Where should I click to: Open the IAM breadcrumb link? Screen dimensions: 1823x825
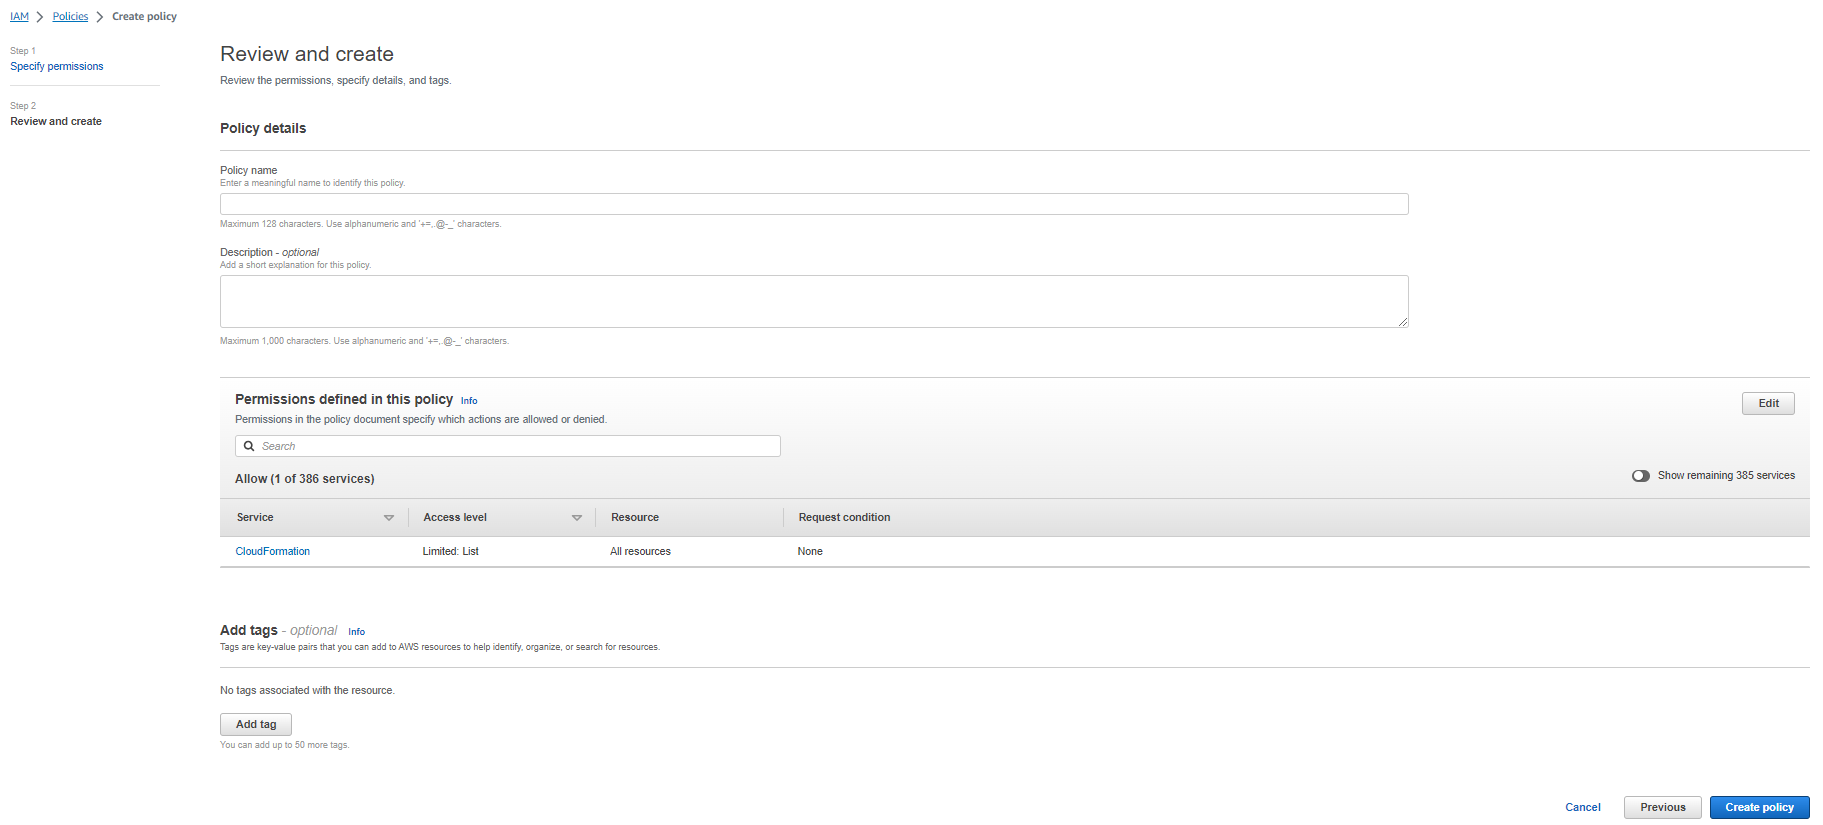(x=19, y=17)
